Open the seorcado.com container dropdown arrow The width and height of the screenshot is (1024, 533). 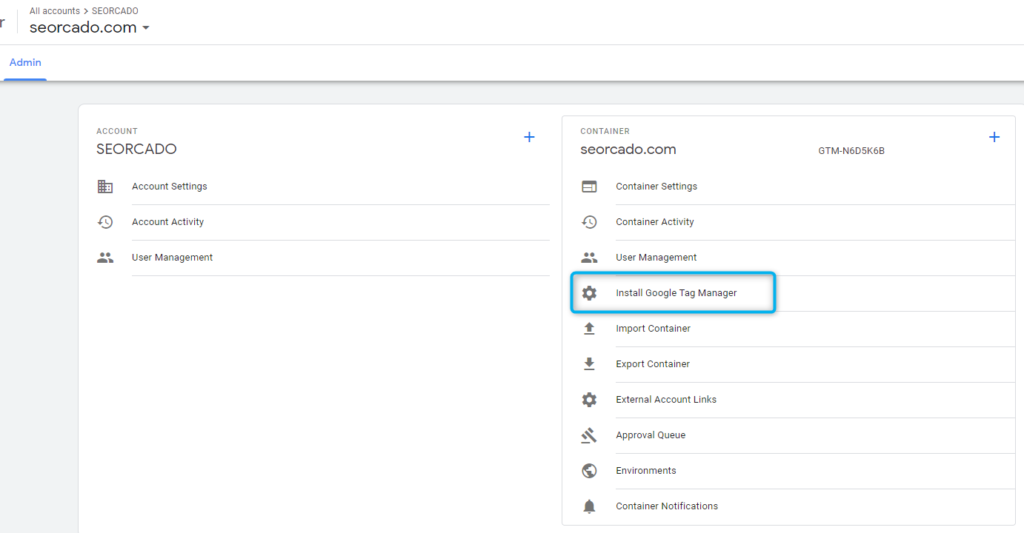[146, 28]
